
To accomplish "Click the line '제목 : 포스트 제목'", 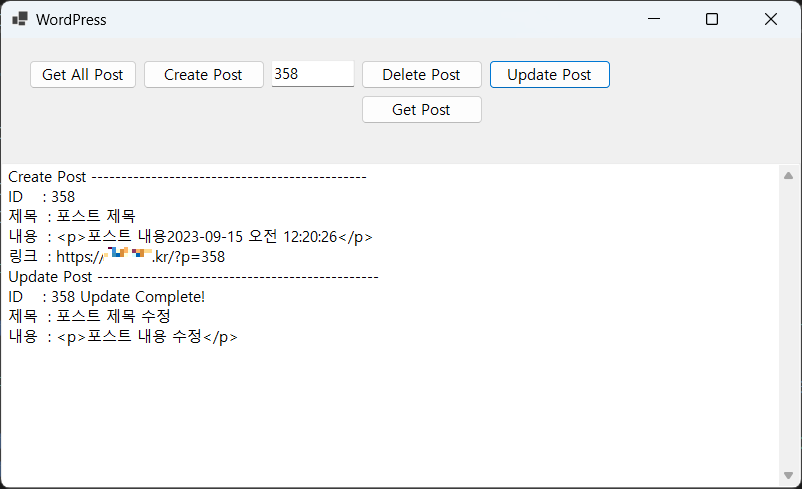I will (72, 216).
